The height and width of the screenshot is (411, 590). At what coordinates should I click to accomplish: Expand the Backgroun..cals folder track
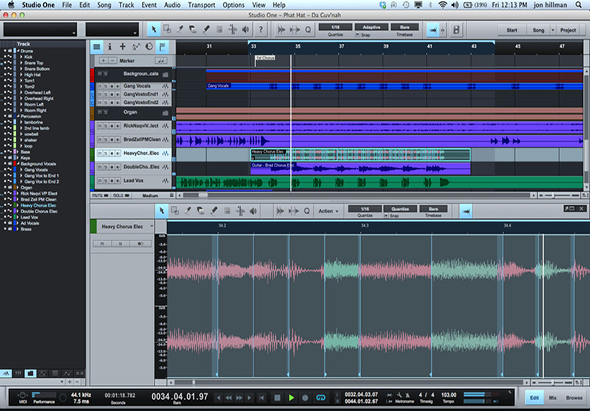[165, 74]
